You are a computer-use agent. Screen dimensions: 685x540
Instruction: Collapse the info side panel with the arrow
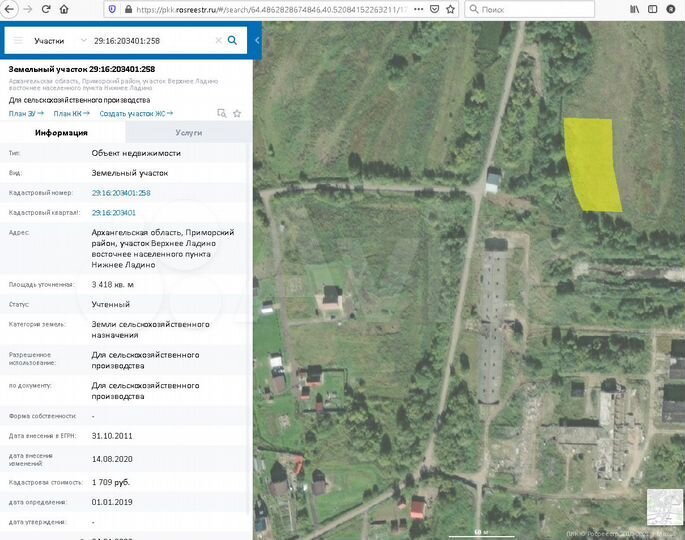257,41
